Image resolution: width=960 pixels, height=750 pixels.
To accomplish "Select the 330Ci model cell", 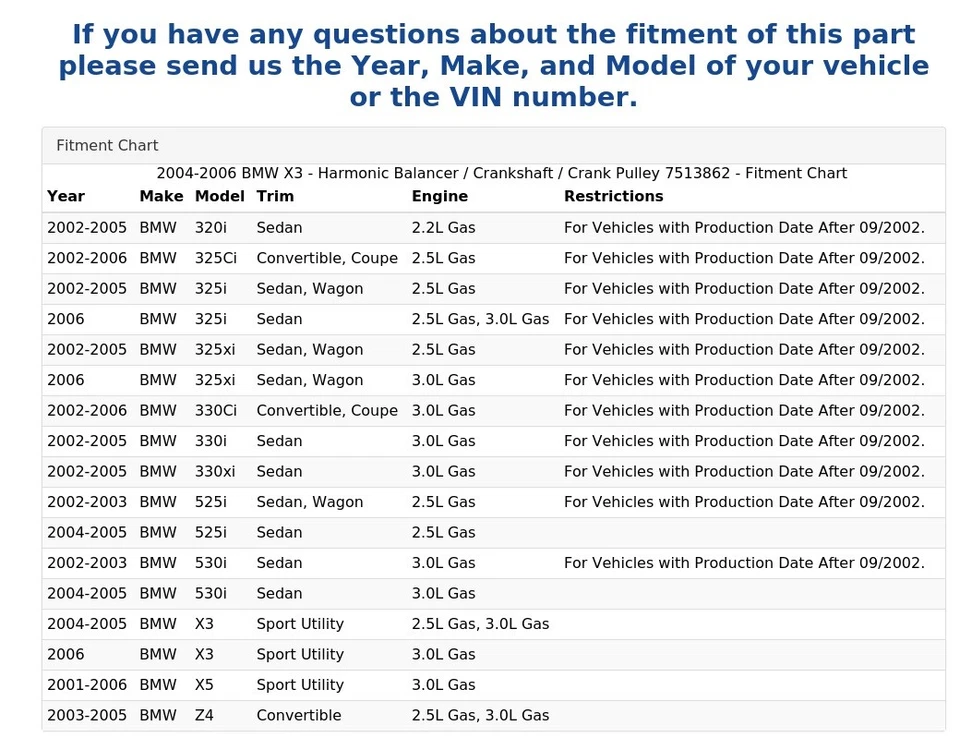I will click(216, 411).
